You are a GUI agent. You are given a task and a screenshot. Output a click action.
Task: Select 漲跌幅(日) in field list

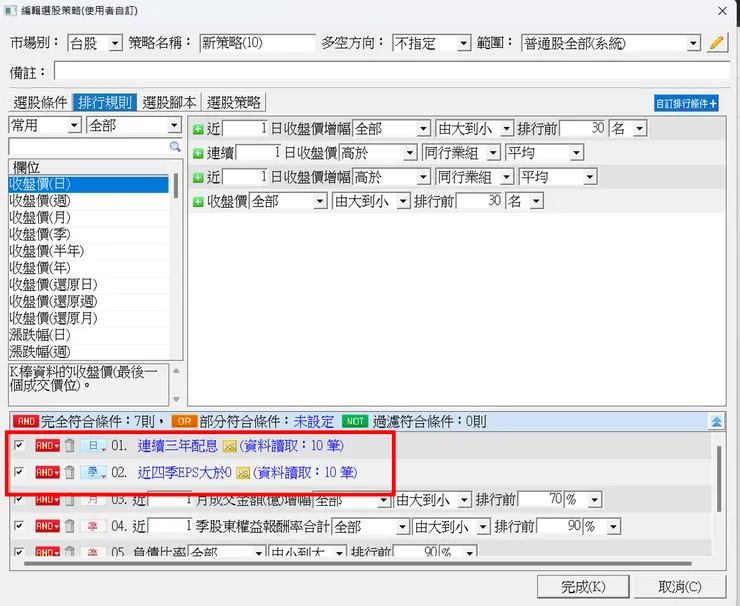click(x=89, y=335)
